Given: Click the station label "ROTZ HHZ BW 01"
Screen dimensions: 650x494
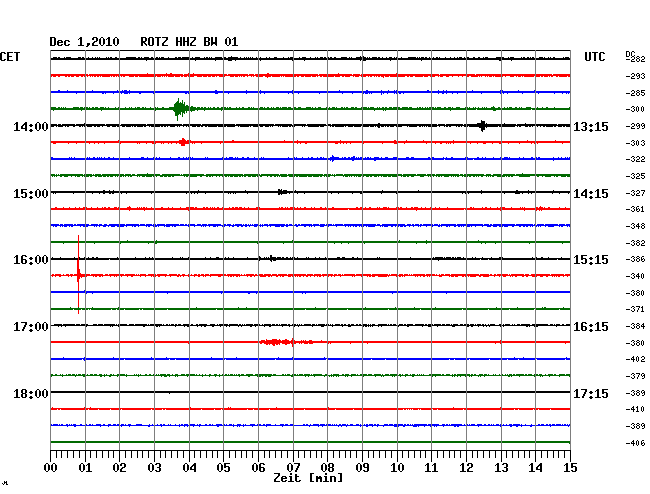Looking at the screenshot, I should [x=189, y=42].
